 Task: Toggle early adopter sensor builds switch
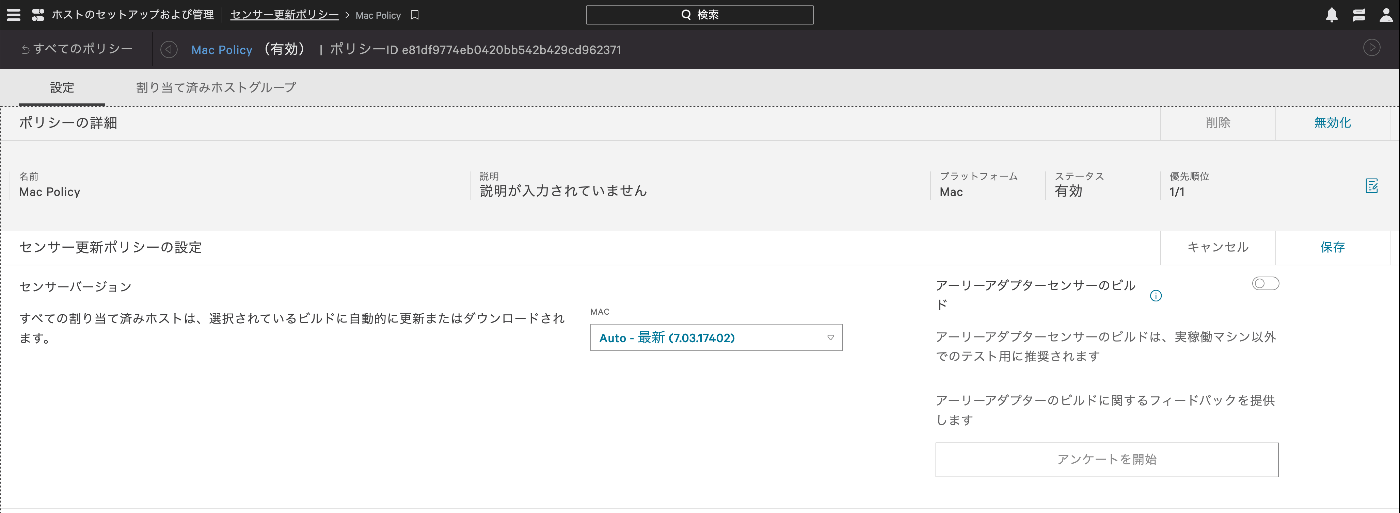tap(1265, 284)
